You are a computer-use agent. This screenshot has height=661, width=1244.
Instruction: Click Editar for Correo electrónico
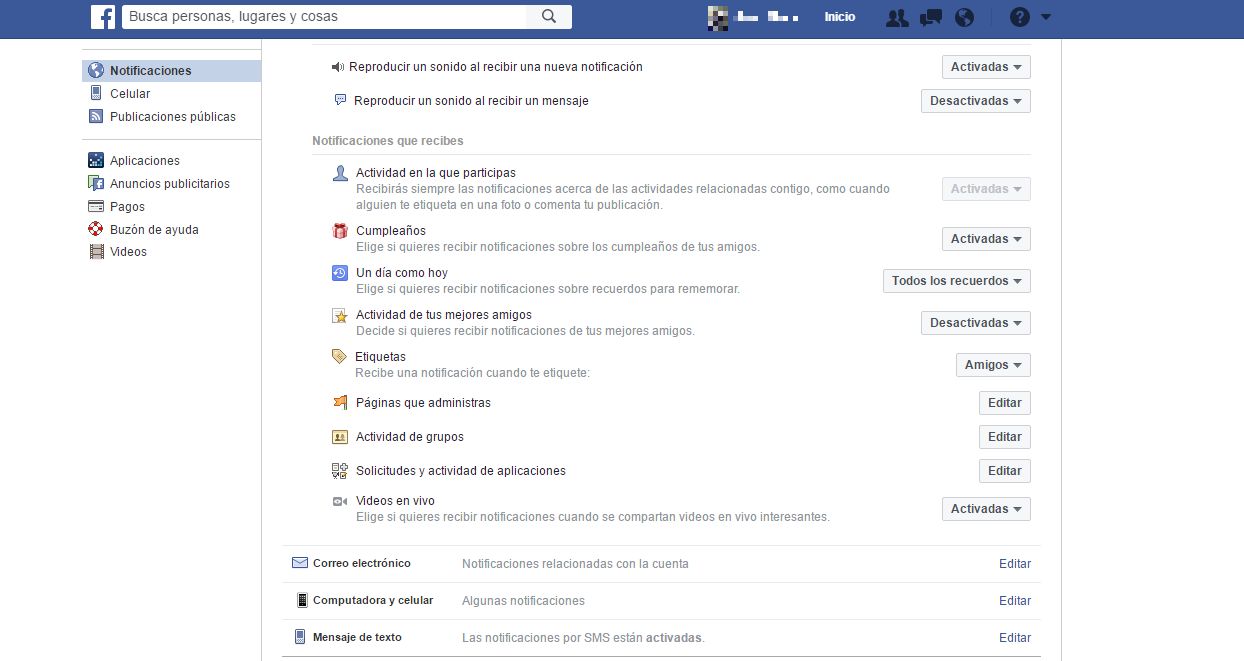click(1014, 564)
